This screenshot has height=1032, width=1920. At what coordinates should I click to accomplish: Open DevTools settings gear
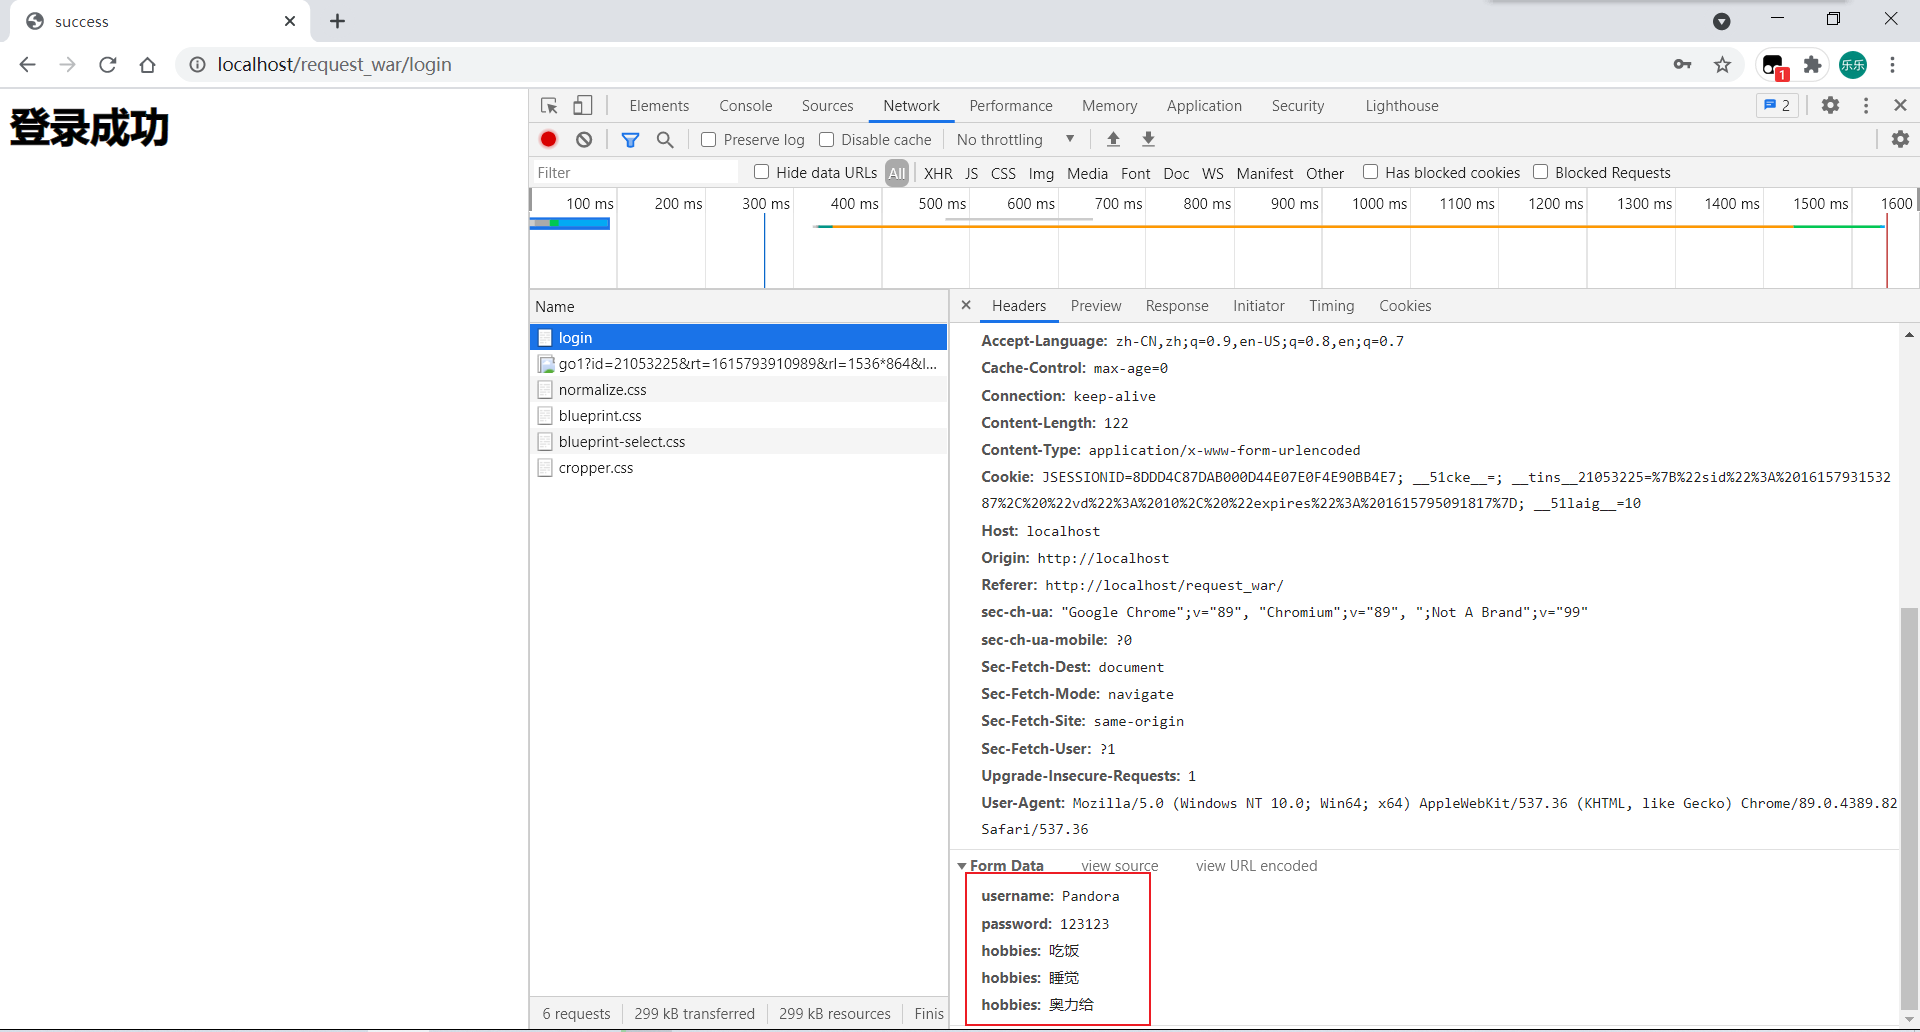1830,106
